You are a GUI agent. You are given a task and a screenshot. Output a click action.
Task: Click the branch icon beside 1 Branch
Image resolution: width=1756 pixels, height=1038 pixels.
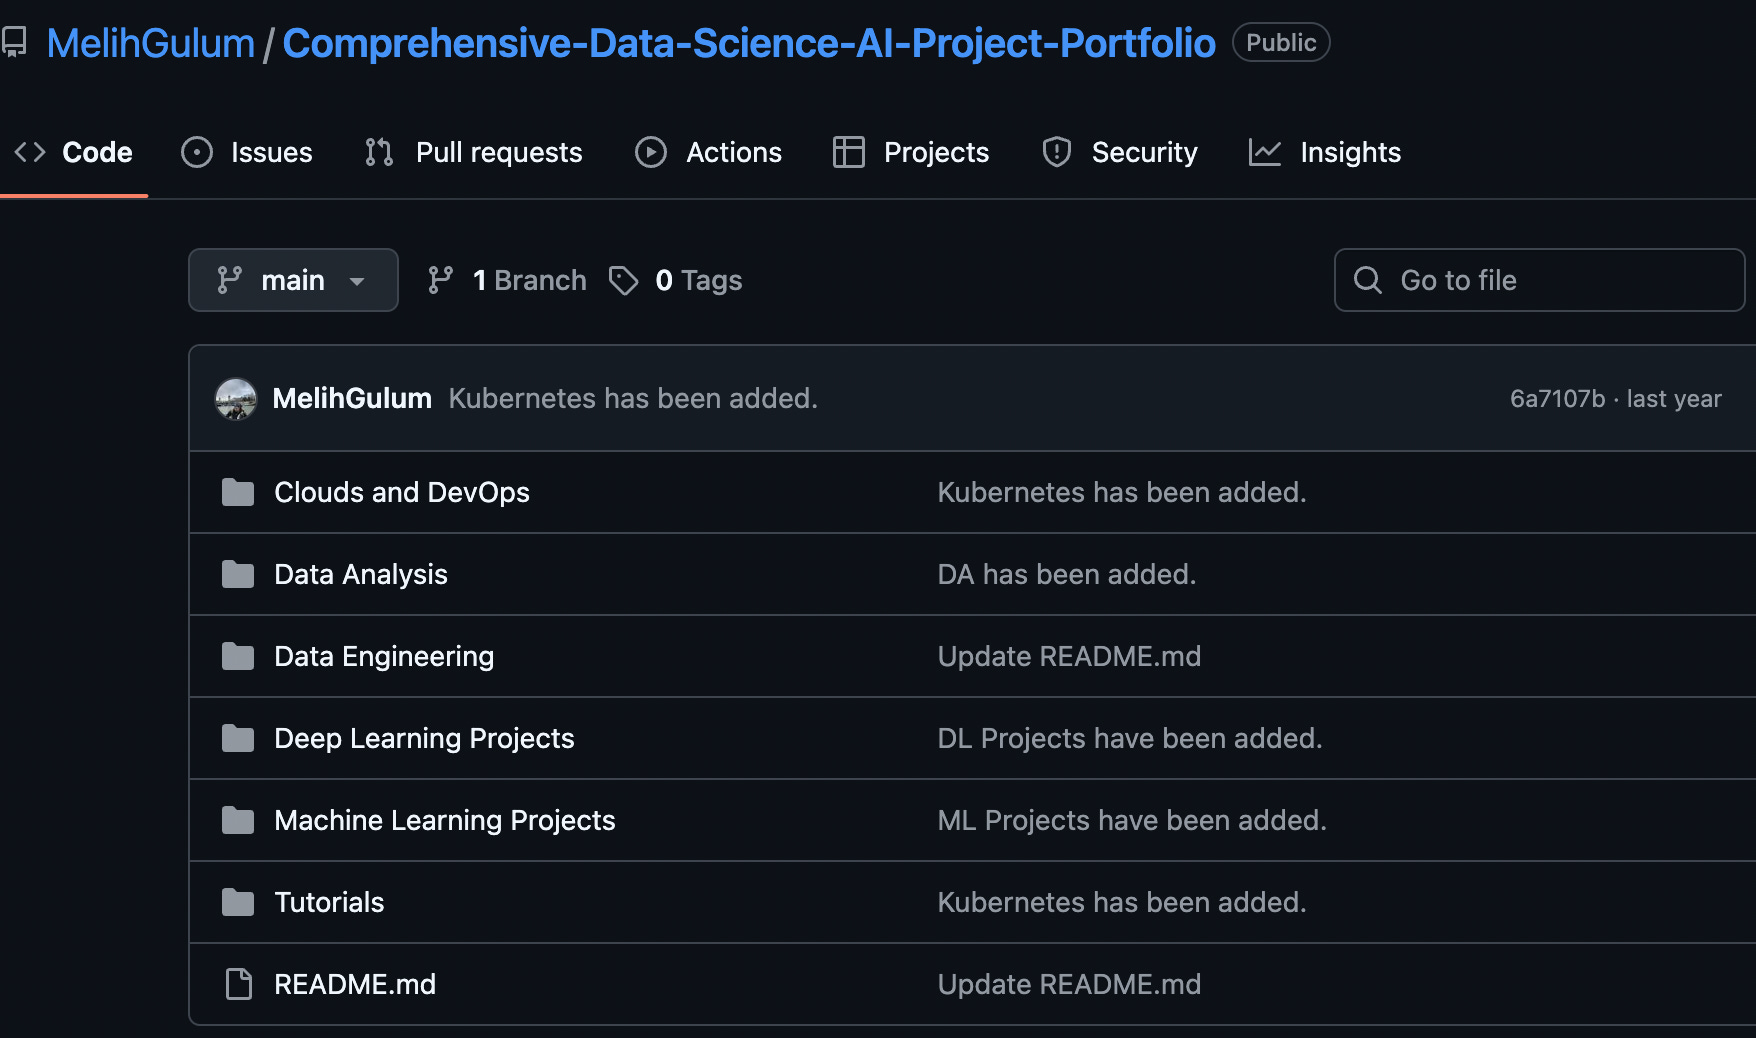(440, 280)
